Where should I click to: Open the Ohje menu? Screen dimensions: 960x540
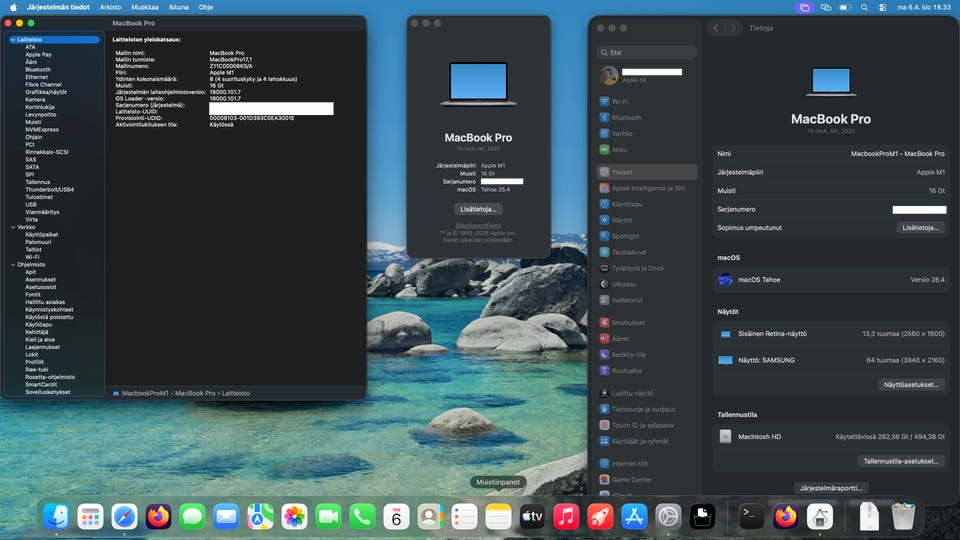pos(206,7)
